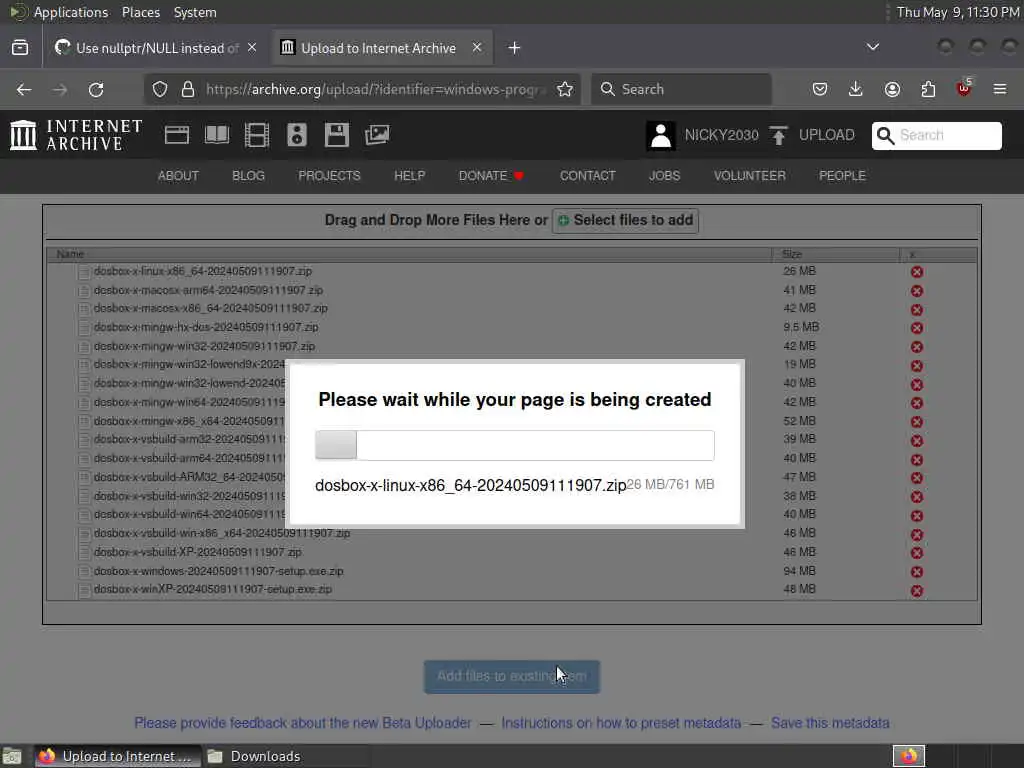Open the JOBS menu item
This screenshot has height=768, width=1024.
click(665, 176)
